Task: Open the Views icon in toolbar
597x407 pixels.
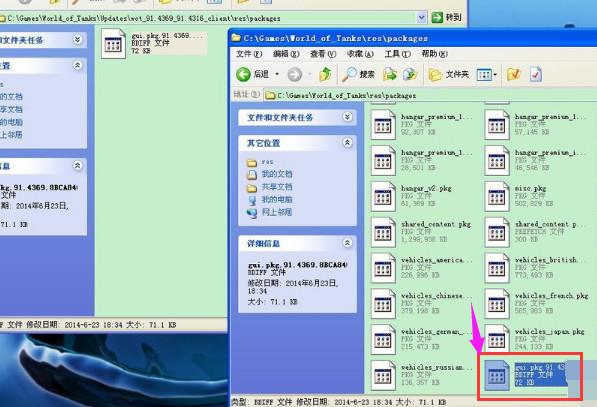Action: click(x=487, y=75)
